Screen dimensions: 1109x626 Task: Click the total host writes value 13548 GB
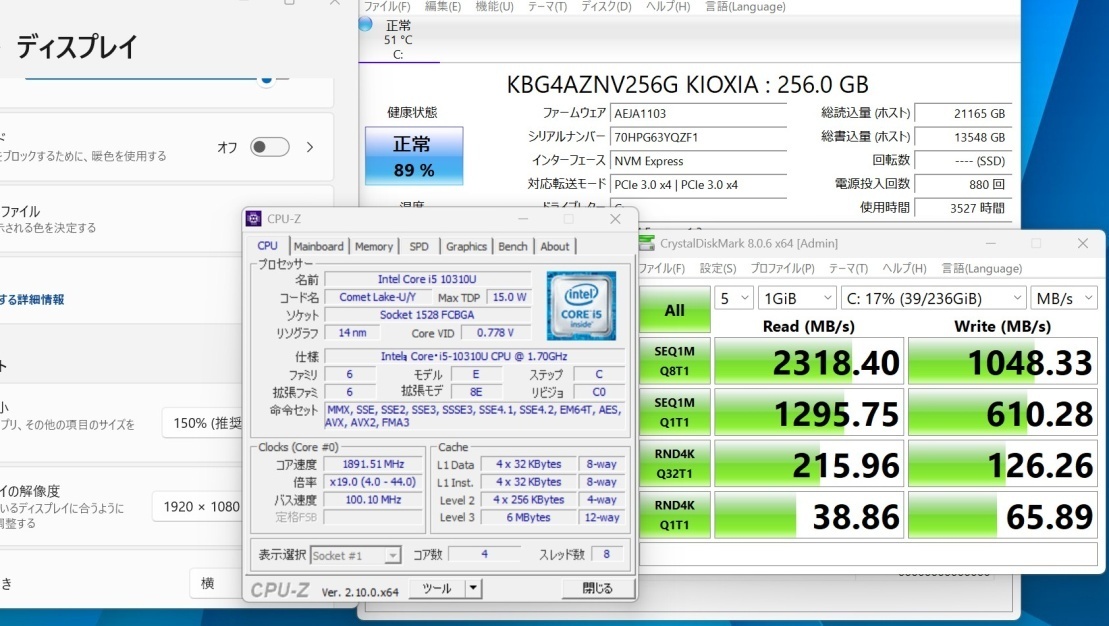963,137
